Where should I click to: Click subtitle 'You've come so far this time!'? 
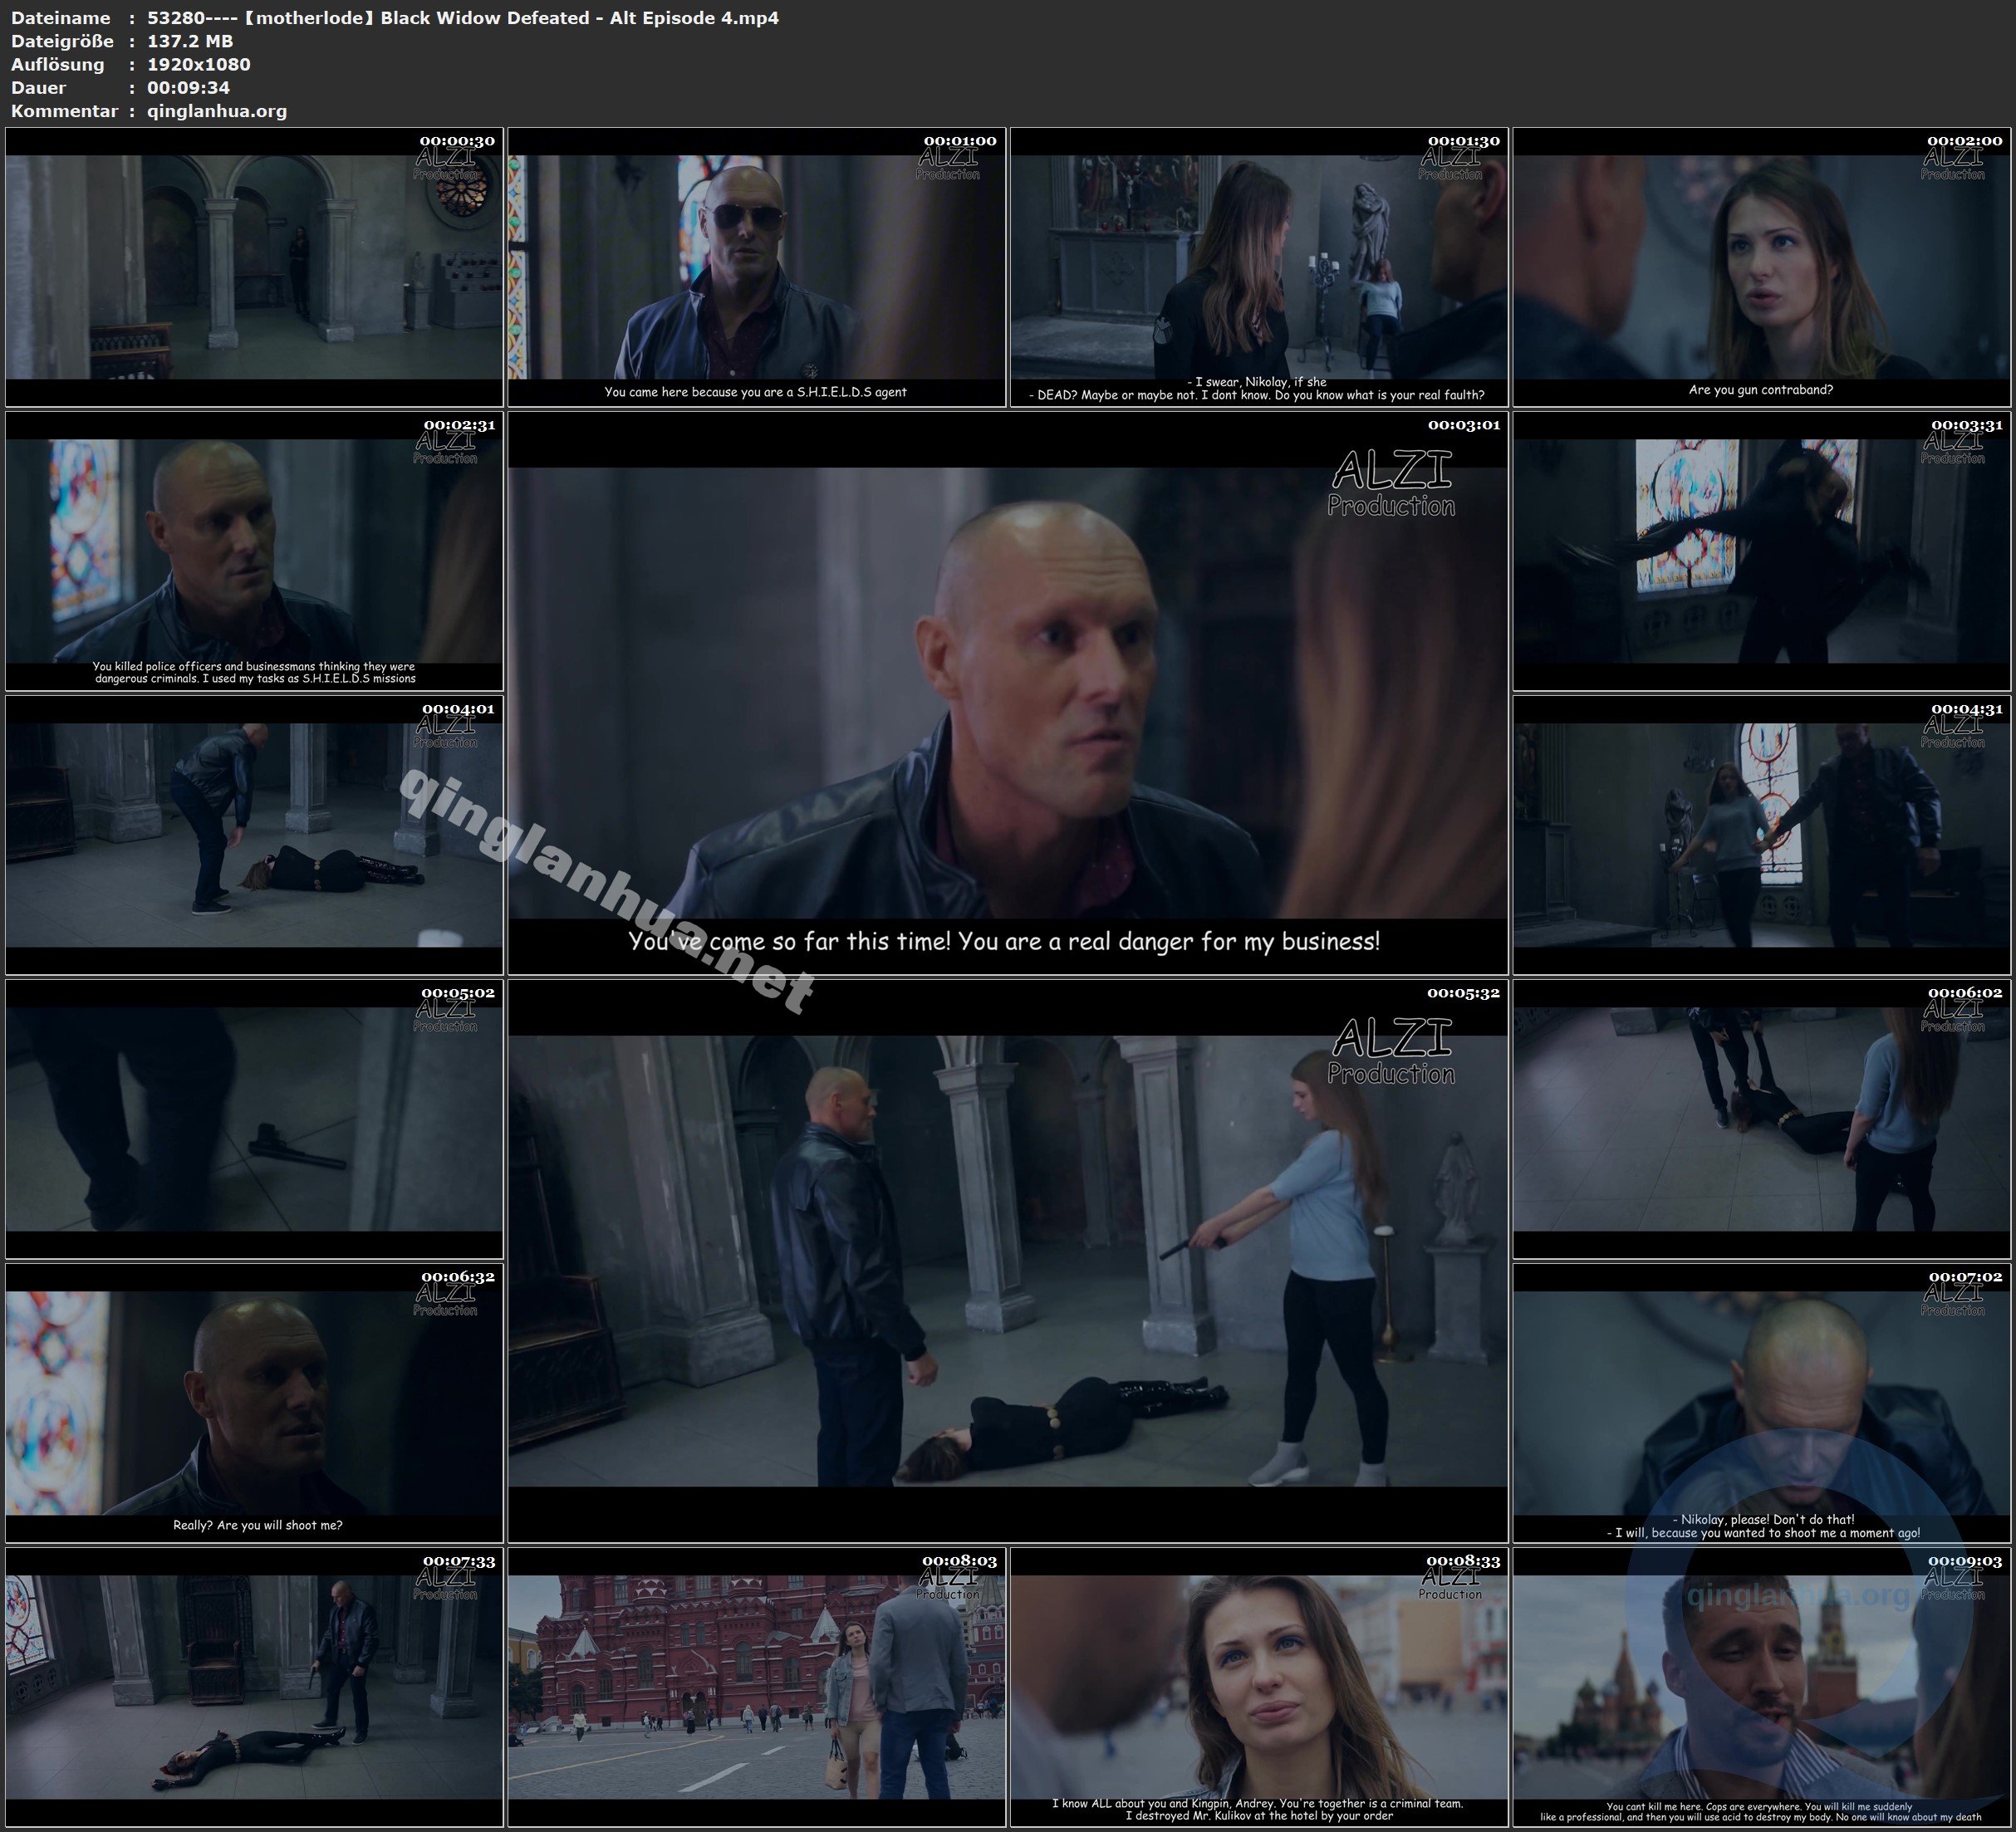click(x=790, y=941)
